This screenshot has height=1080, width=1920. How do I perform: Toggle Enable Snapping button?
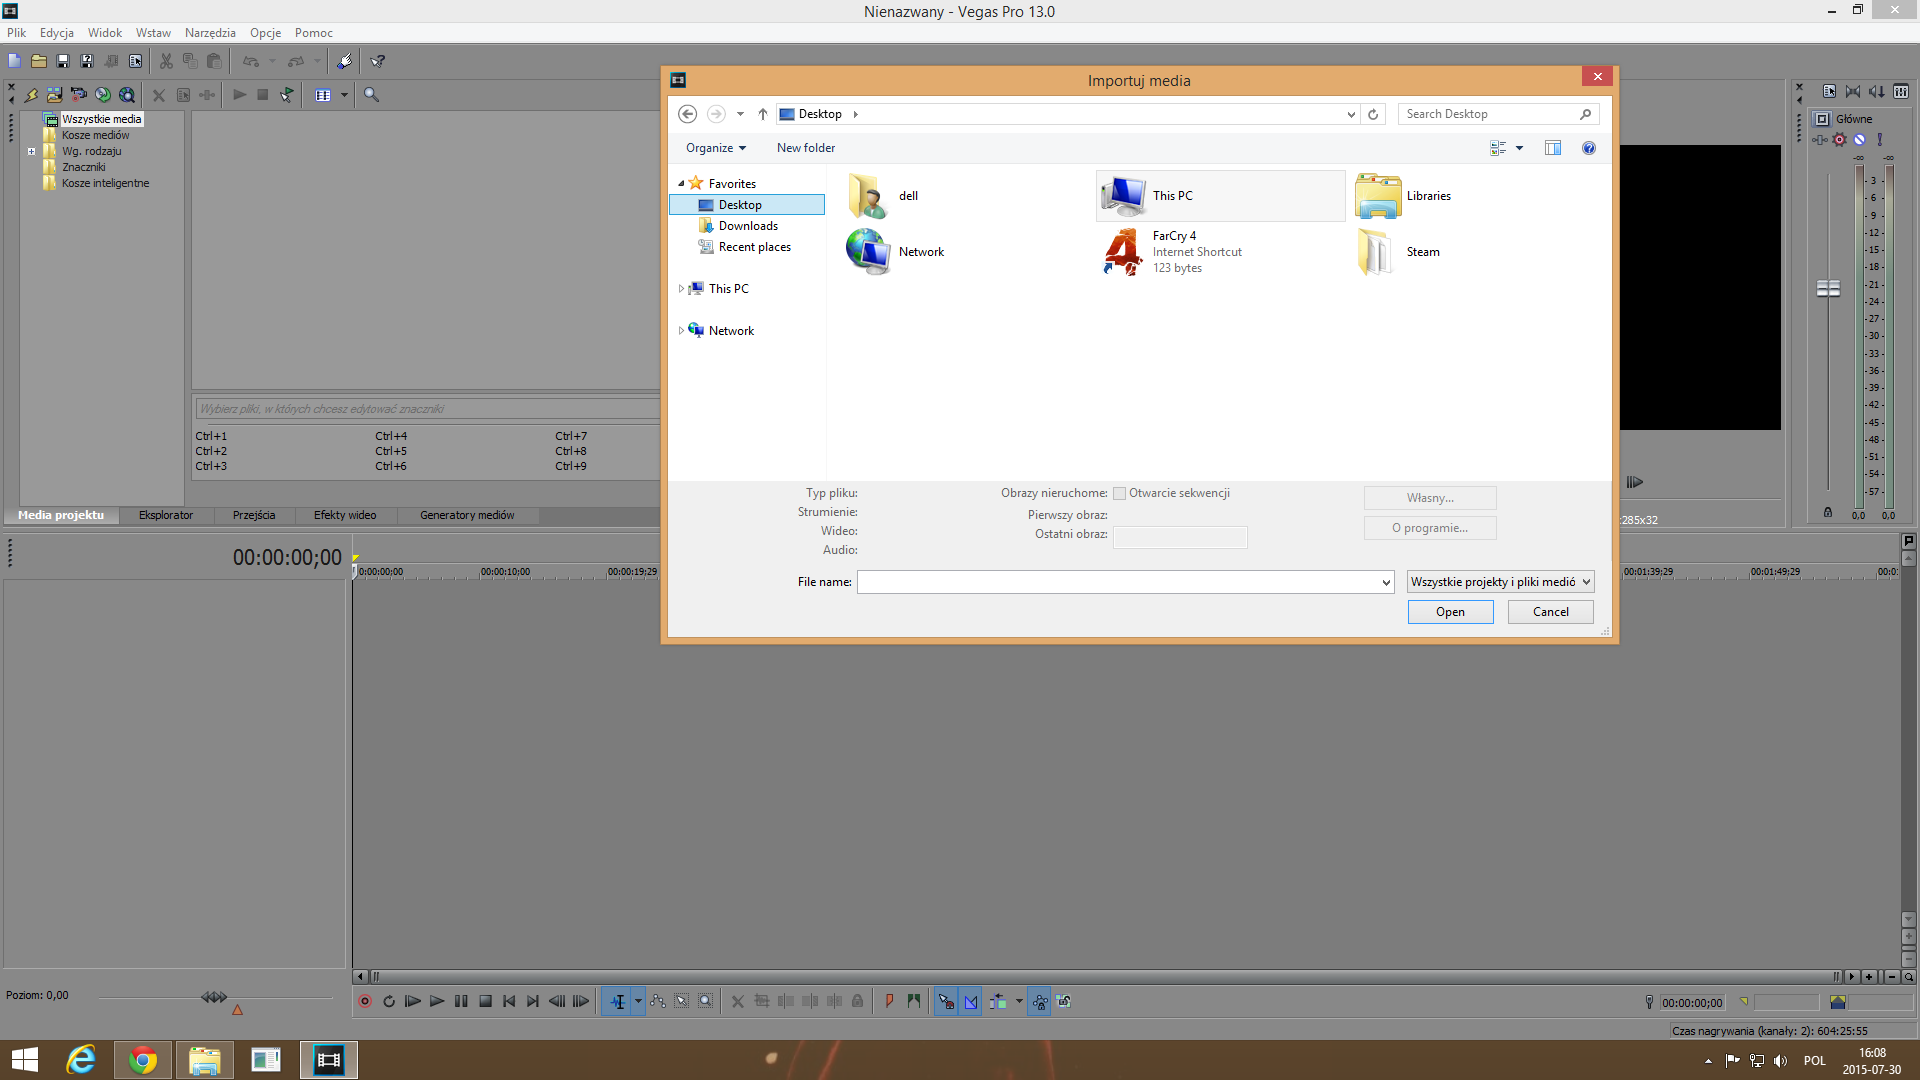pyautogui.click(x=946, y=1001)
